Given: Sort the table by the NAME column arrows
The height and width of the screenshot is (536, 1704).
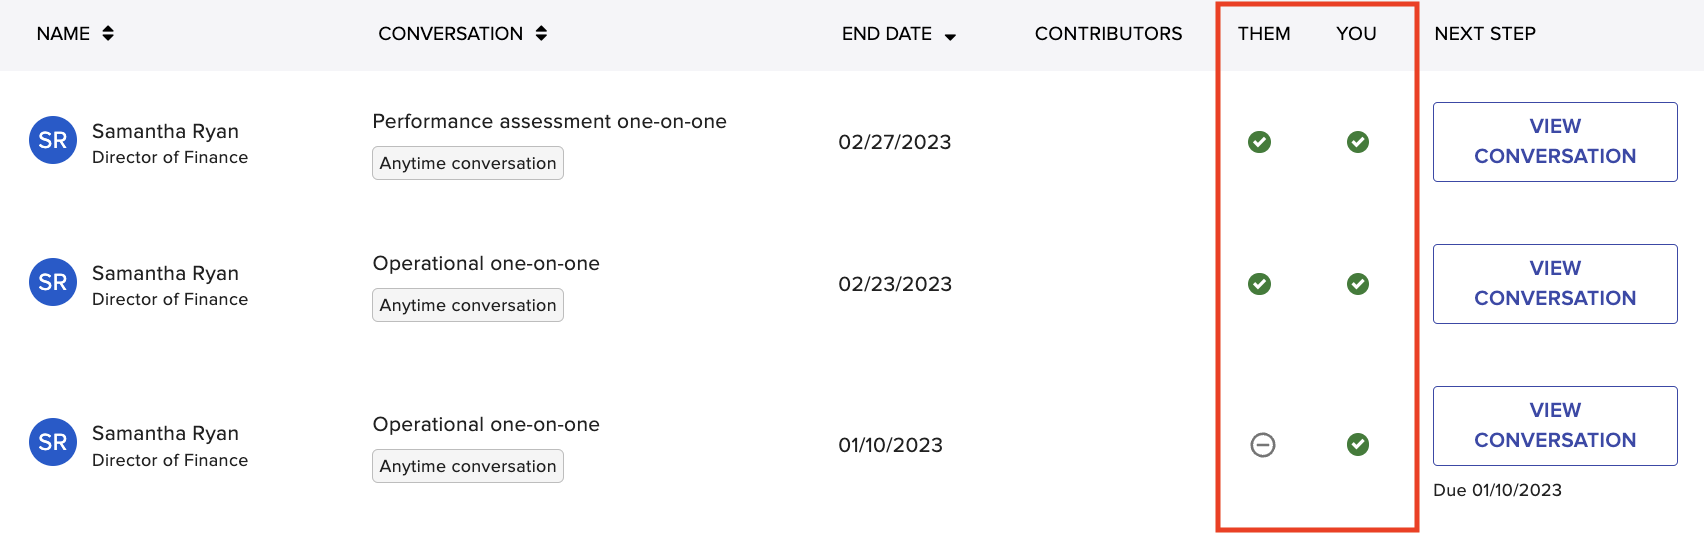Looking at the screenshot, I should (108, 33).
